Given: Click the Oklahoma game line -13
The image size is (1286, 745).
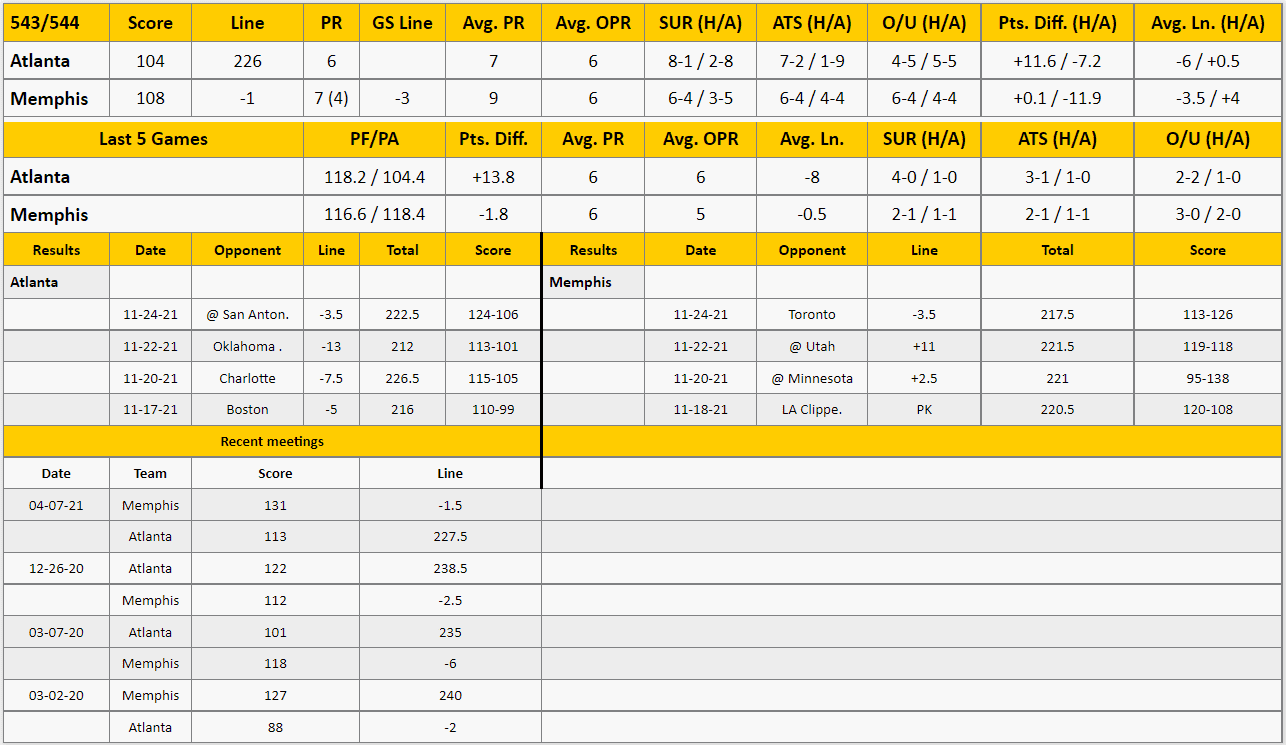Looking at the screenshot, I should [331, 346].
